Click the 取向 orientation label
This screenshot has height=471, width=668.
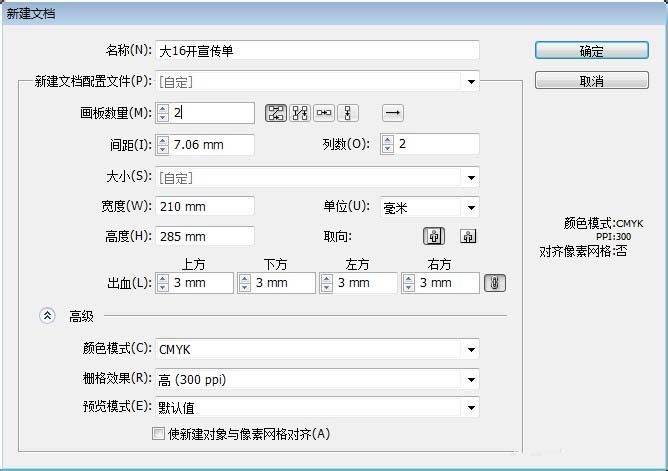tap(338, 236)
